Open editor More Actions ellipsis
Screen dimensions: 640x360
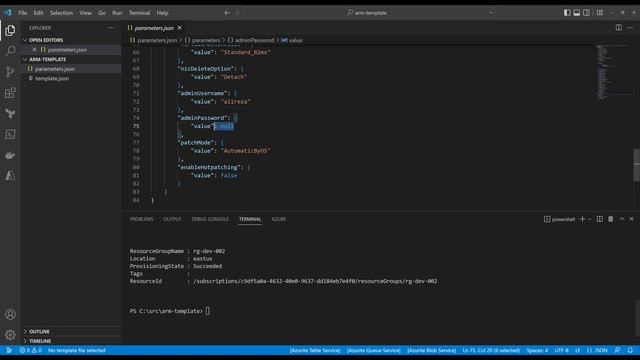[x=630, y=28]
